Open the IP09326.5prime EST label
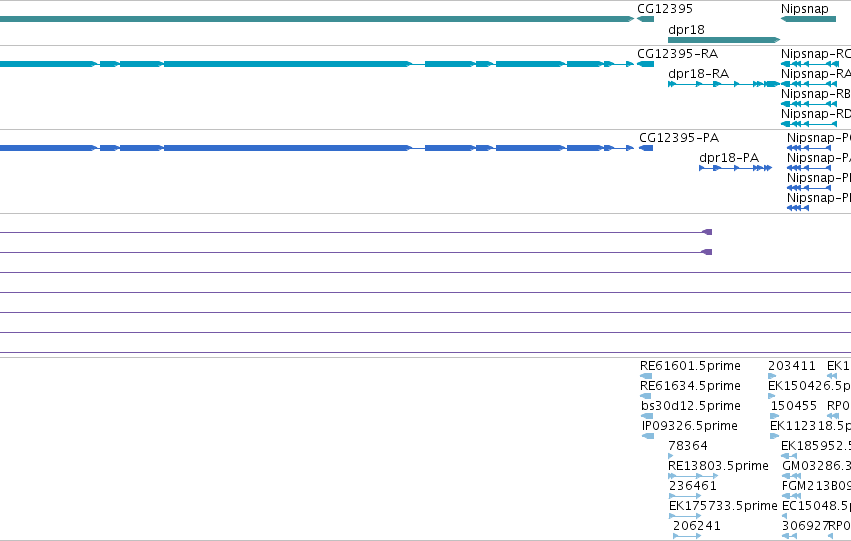The width and height of the screenshot is (851, 541). pos(689,426)
